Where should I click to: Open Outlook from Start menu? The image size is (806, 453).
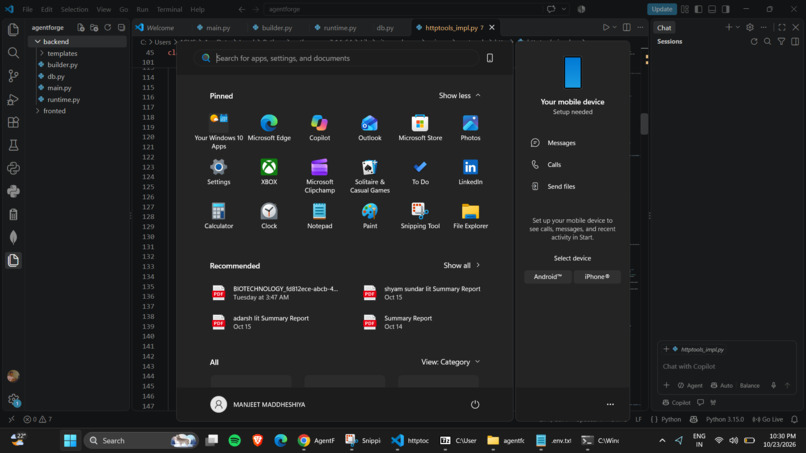click(x=370, y=128)
